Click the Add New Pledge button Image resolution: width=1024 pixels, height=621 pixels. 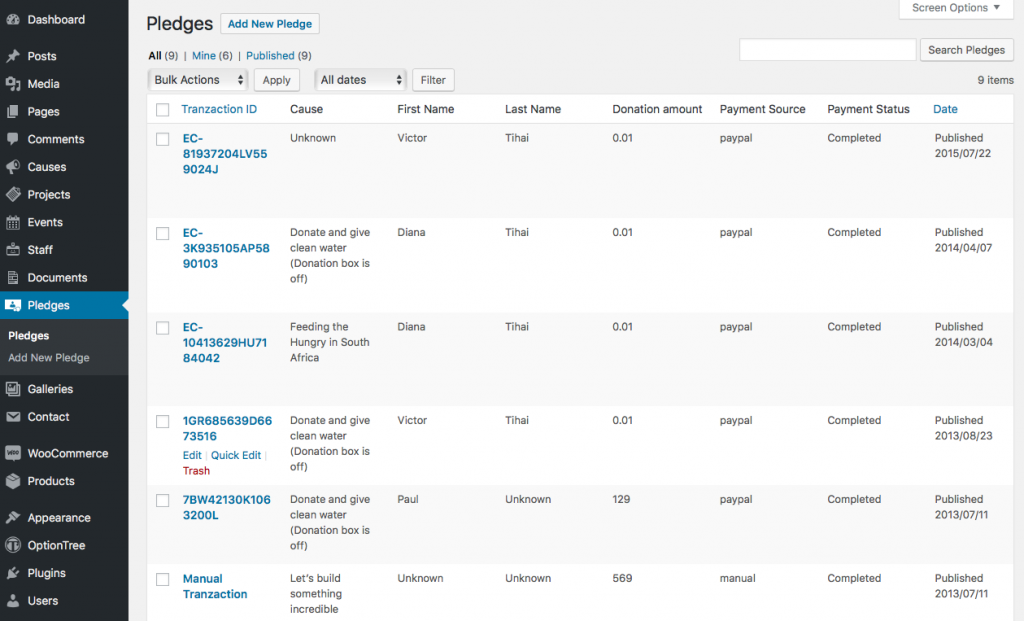[x=270, y=23]
